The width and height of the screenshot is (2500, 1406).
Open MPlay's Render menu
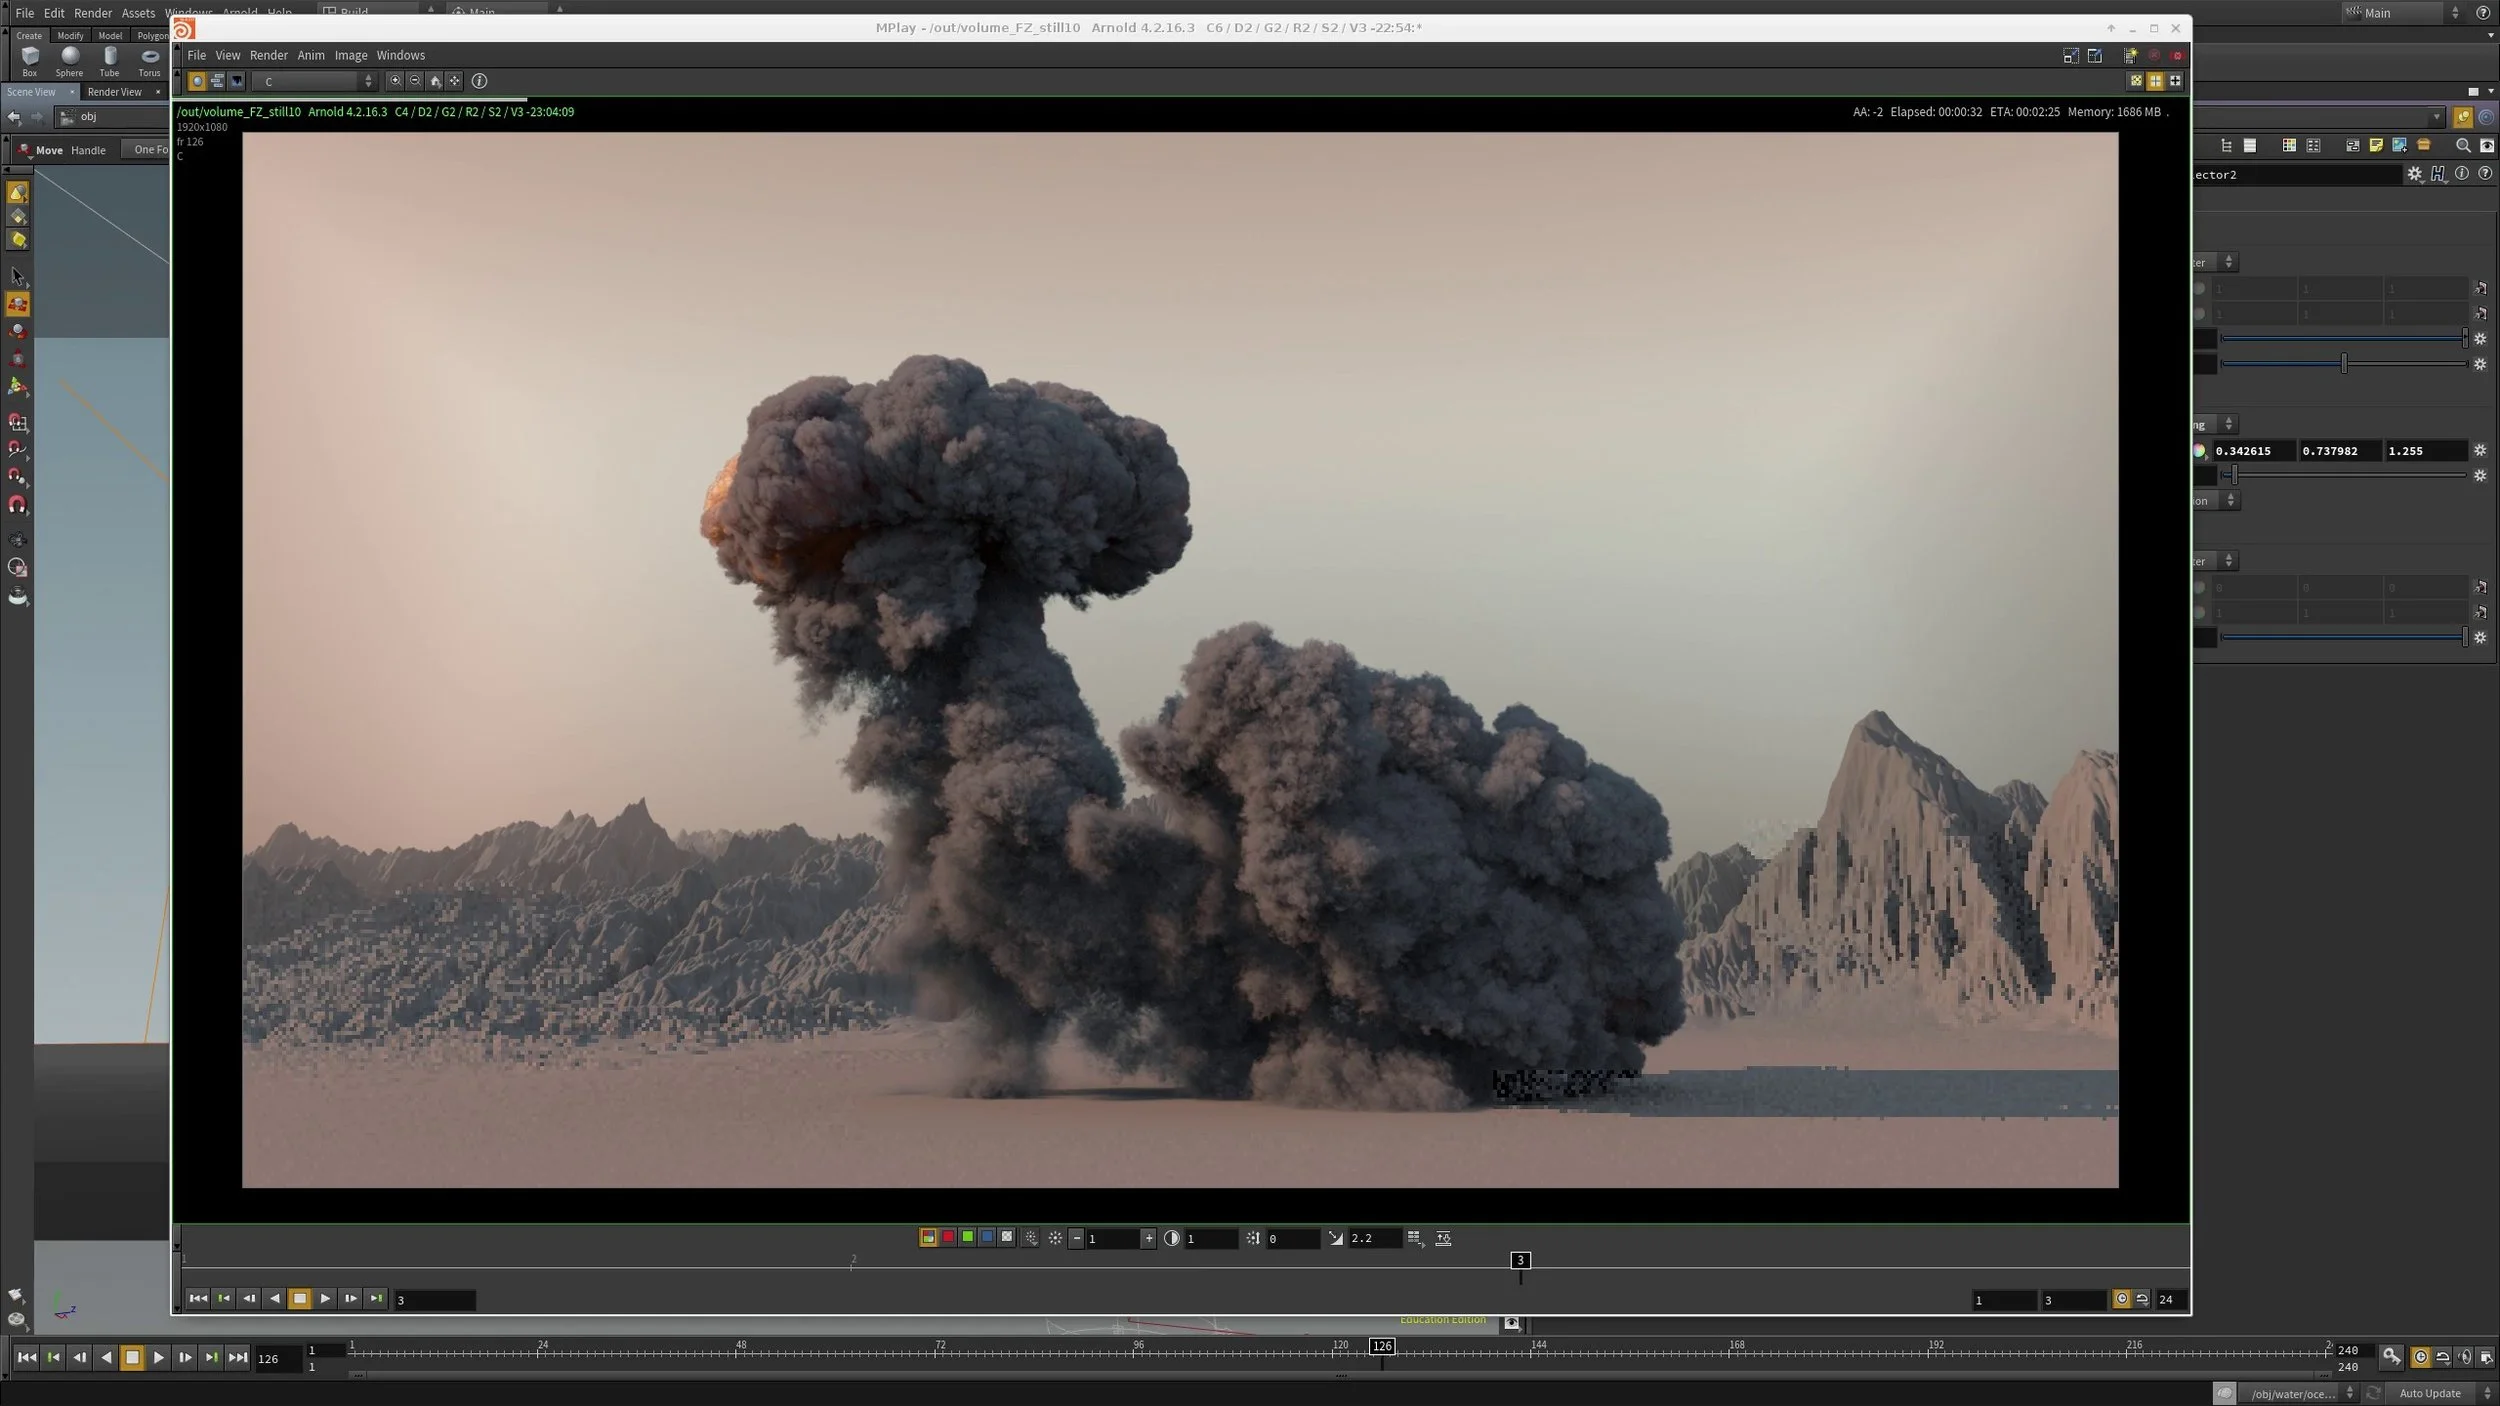tap(268, 55)
